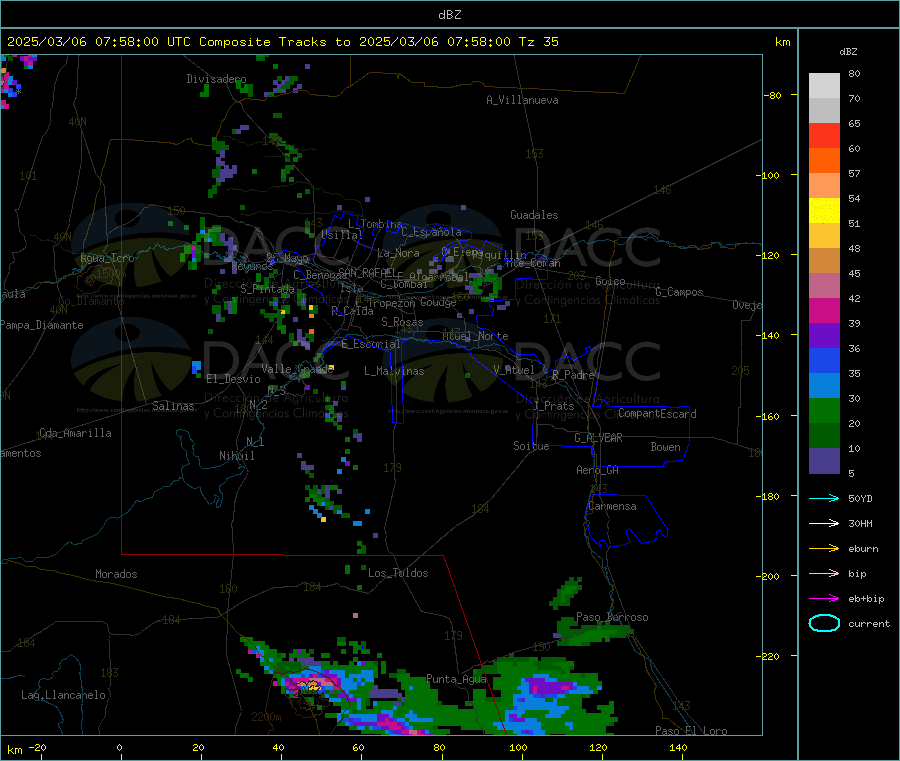The width and height of the screenshot is (900, 761).
Task: Click the 'S_Rosas' place label
Action: (x=402, y=322)
